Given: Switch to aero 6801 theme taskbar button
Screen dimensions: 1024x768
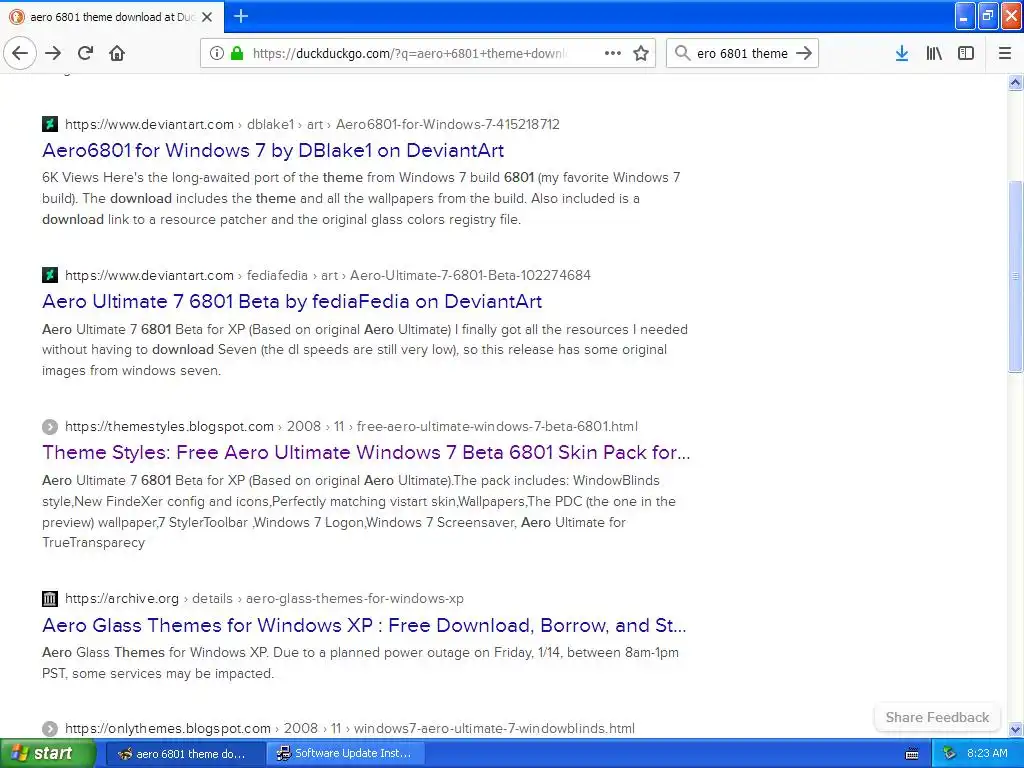Looking at the screenshot, I should coord(185,754).
